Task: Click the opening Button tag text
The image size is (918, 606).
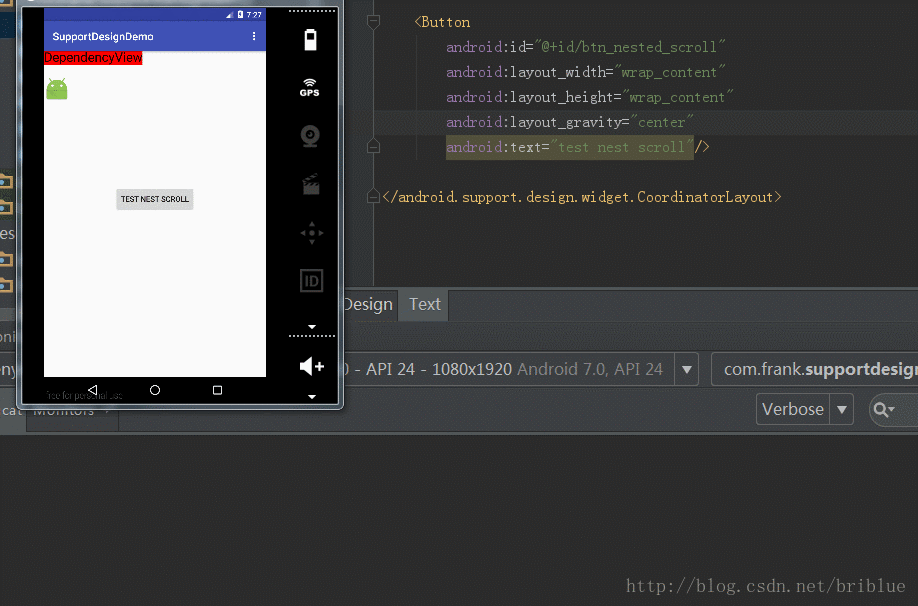Action: pos(442,22)
